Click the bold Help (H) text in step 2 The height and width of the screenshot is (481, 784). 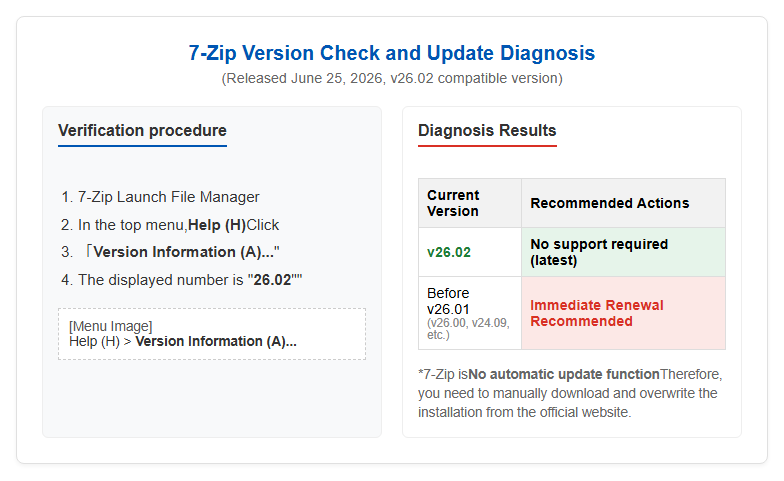pos(216,225)
